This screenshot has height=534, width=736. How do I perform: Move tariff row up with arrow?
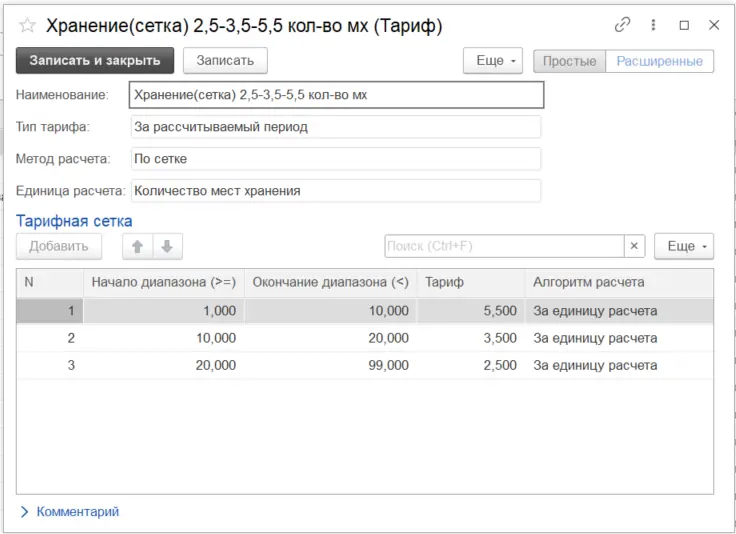click(x=138, y=246)
